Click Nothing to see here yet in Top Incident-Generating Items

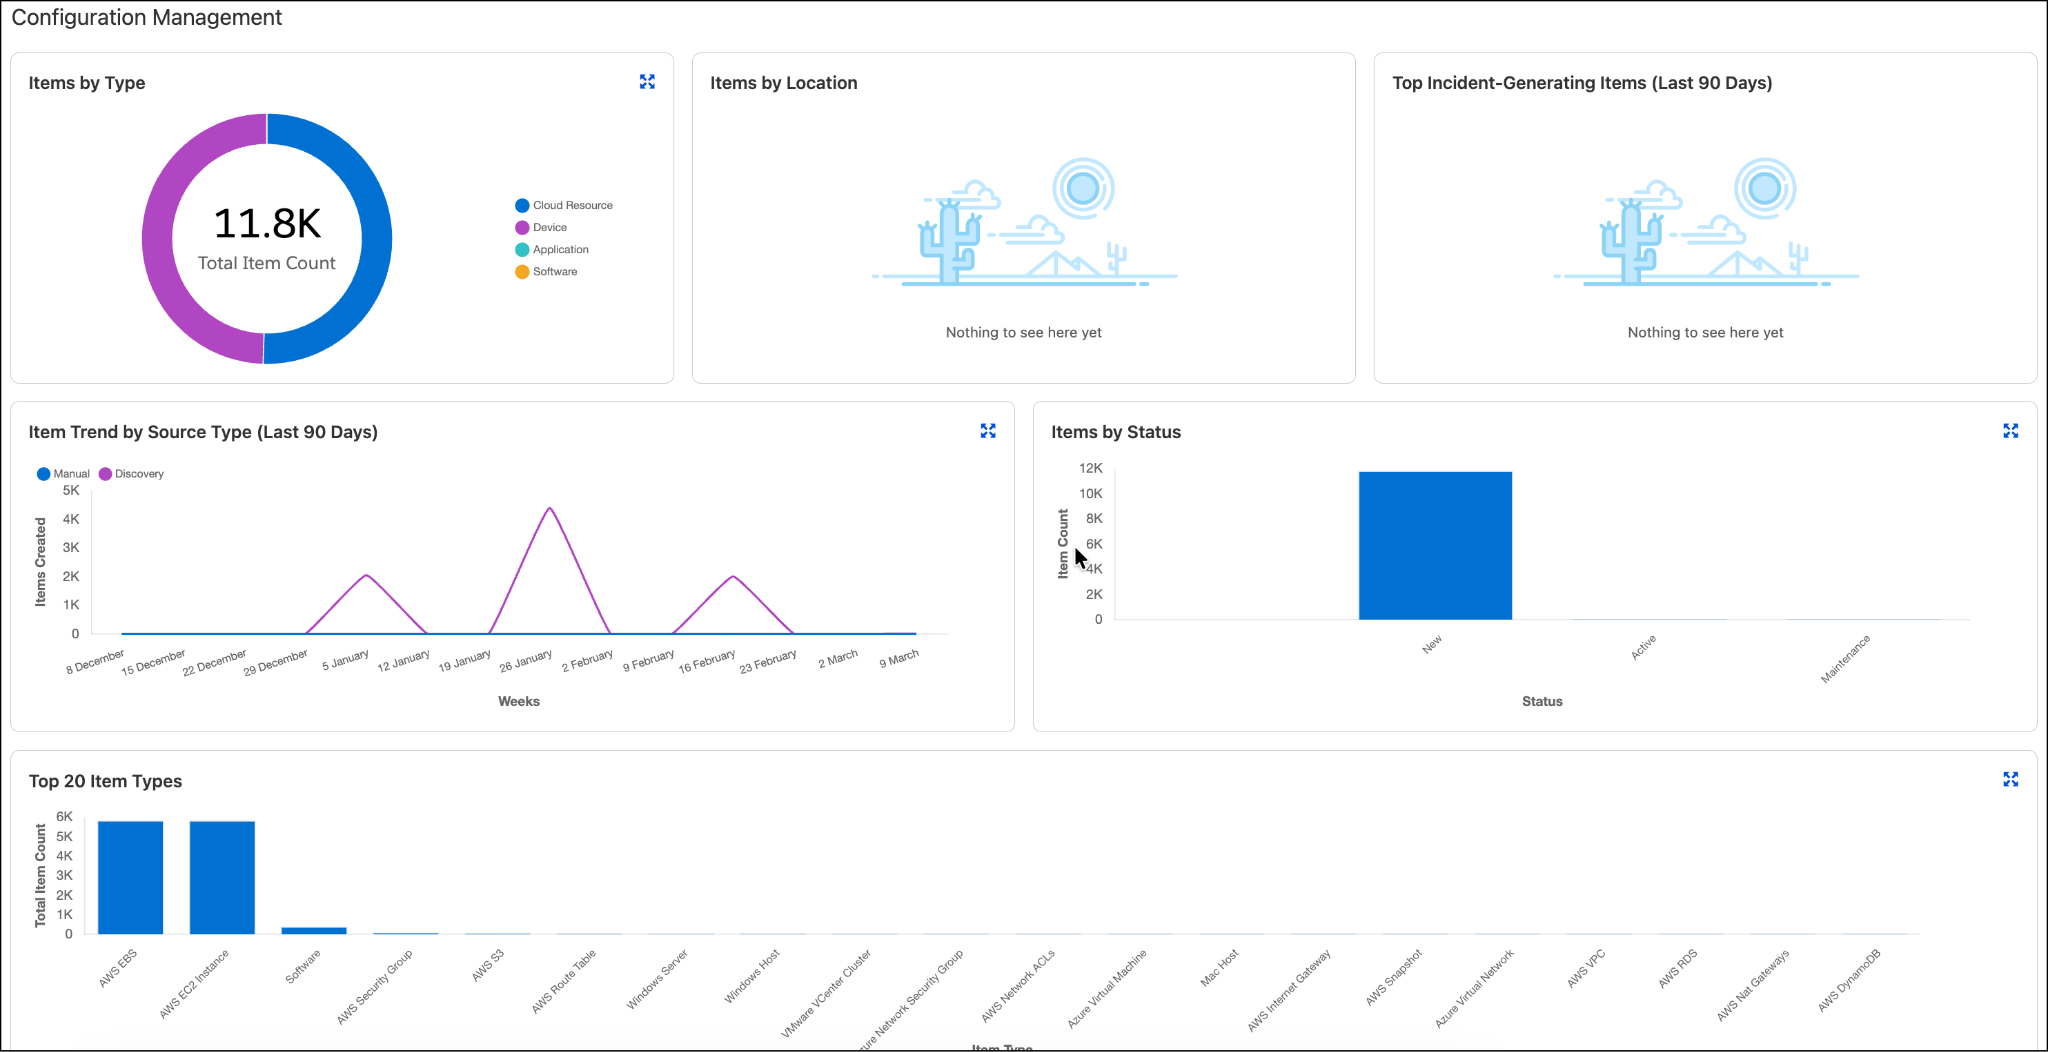click(x=1705, y=332)
